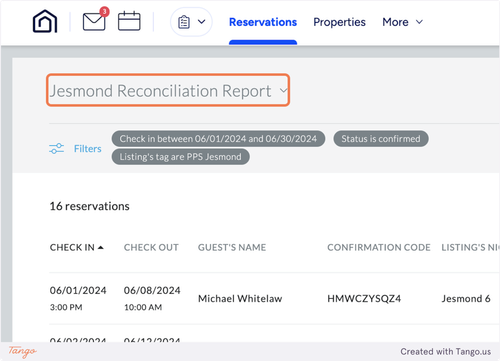Image resolution: width=500 pixels, height=361 pixels.
Task: Select check-in date 06/01/2024
Action: tap(78, 291)
